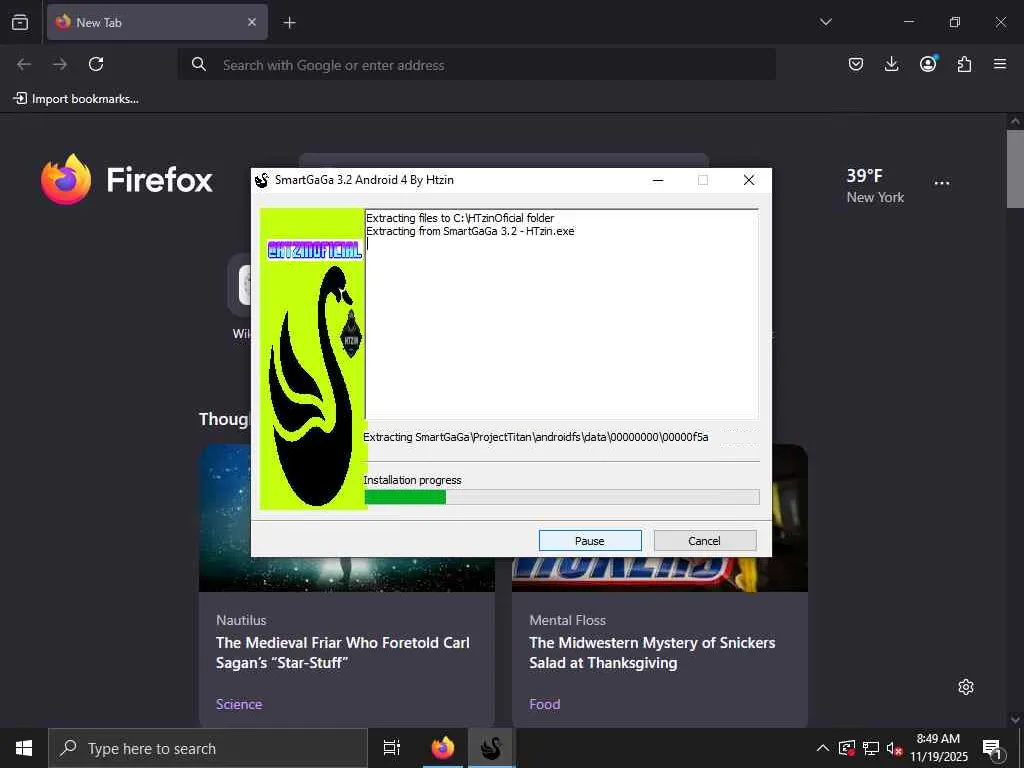The image size is (1024, 768).
Task: Click the scrollbar down arrow
Action: pyautogui.click(x=1015, y=720)
